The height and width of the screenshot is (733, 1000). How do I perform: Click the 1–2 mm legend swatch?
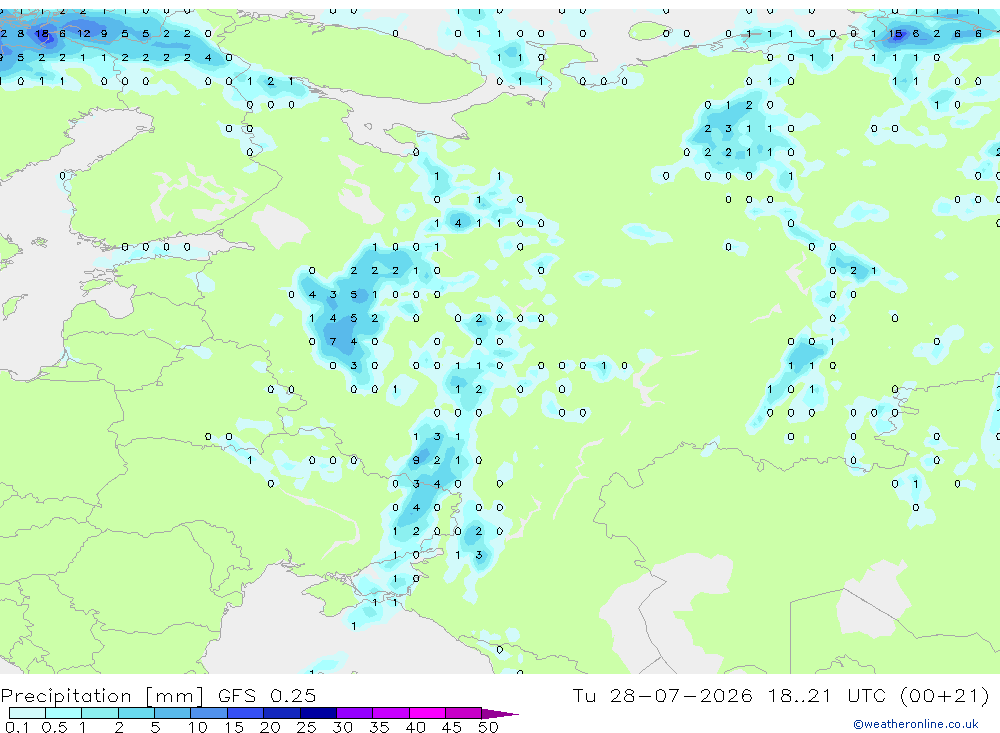(x=100, y=713)
